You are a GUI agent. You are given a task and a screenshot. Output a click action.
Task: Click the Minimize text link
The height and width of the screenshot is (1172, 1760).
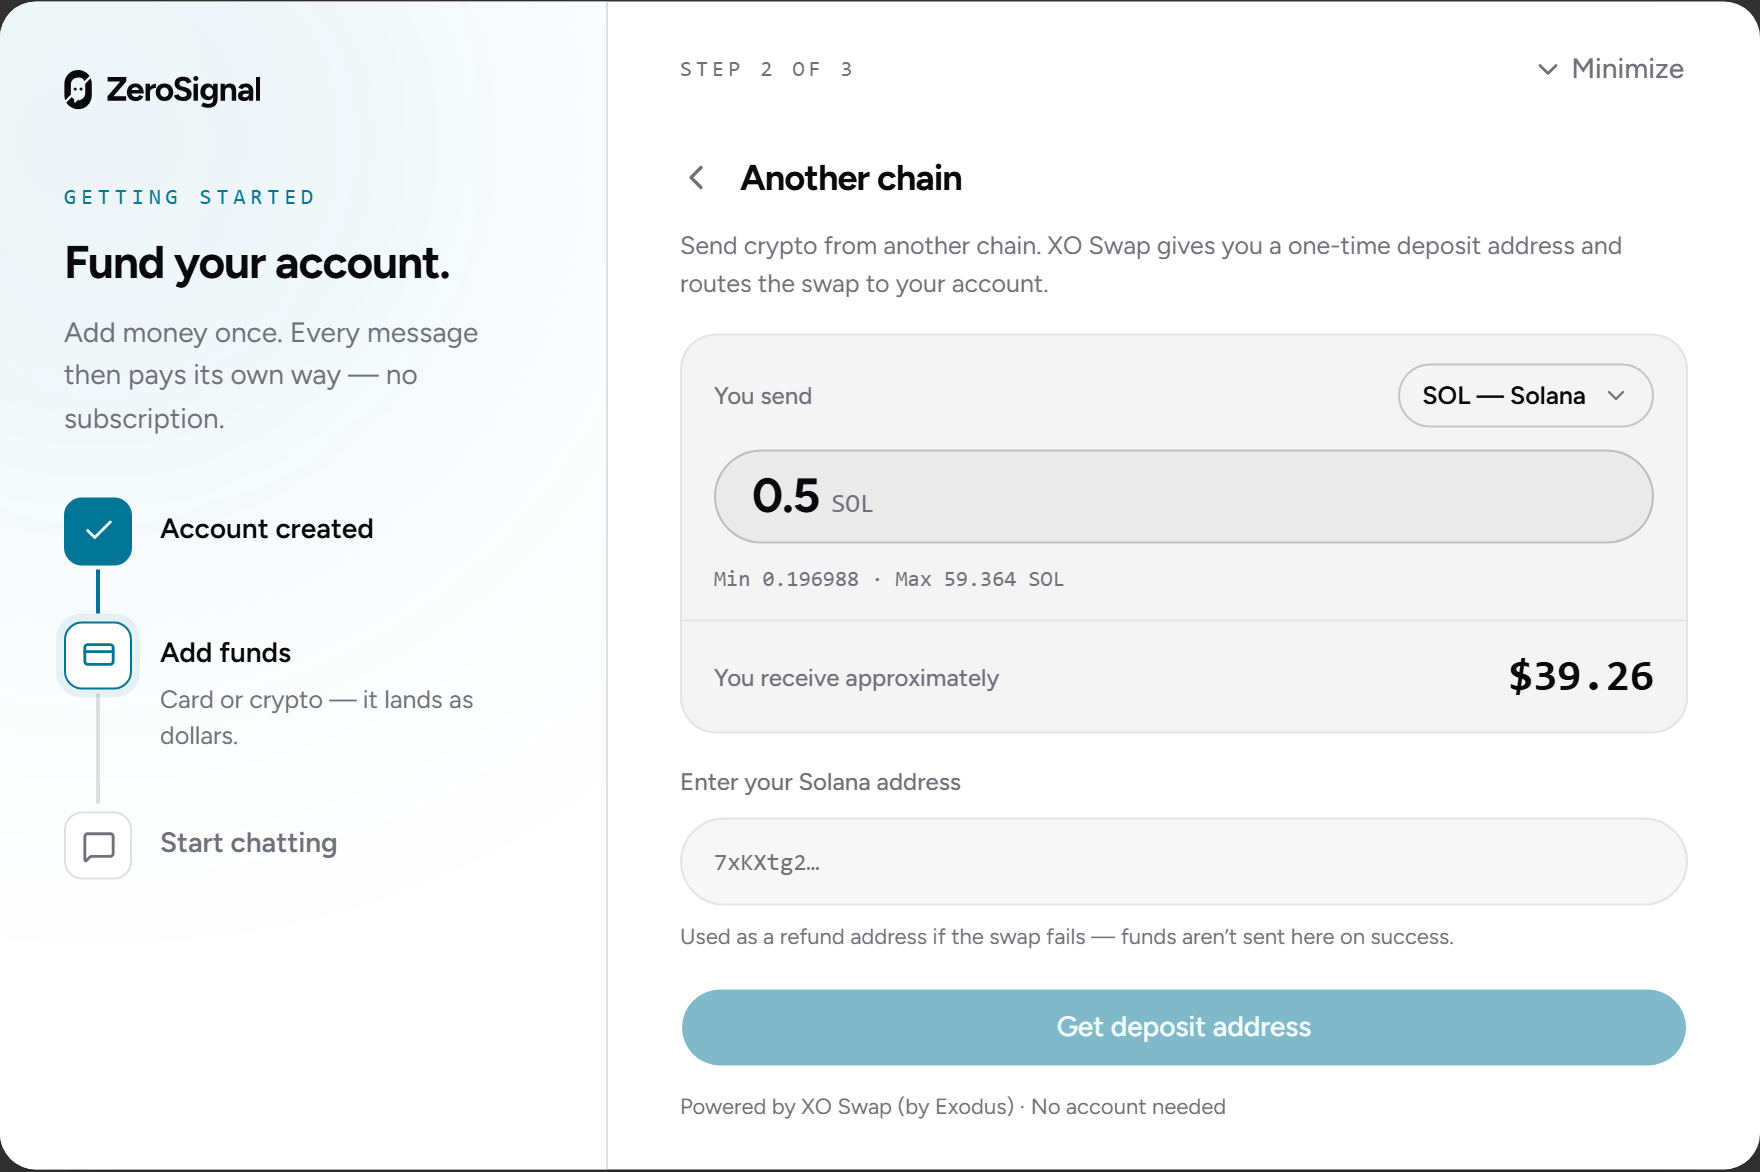[1627, 69]
